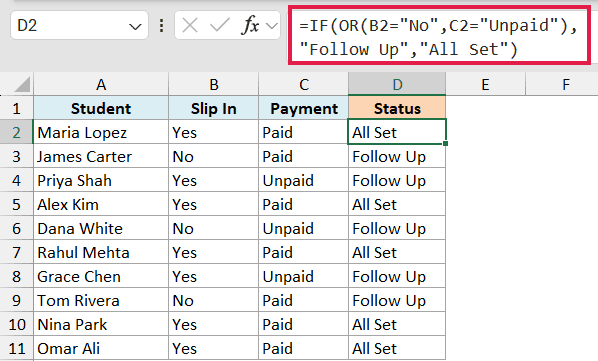Click Grace Chen's Unpaid payment cell
This screenshot has width=598, height=361.
click(304, 276)
